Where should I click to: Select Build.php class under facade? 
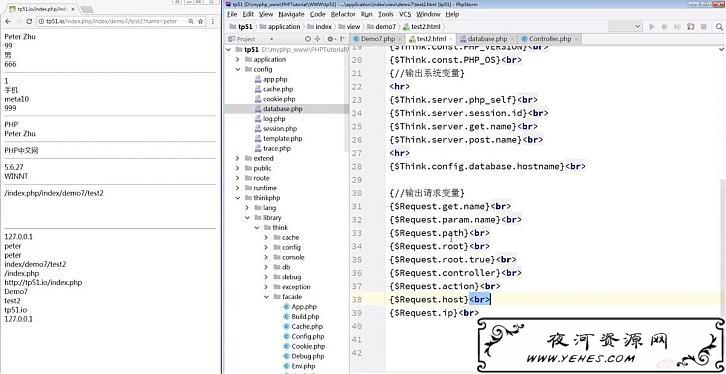(301, 317)
